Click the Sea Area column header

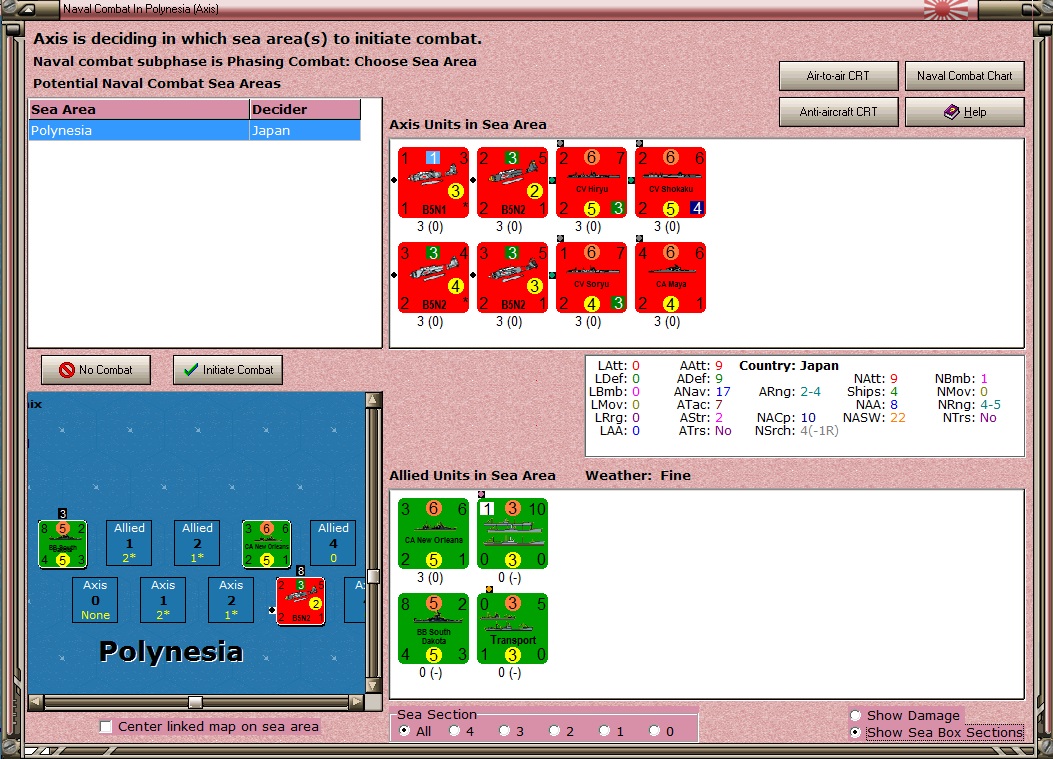(138, 109)
